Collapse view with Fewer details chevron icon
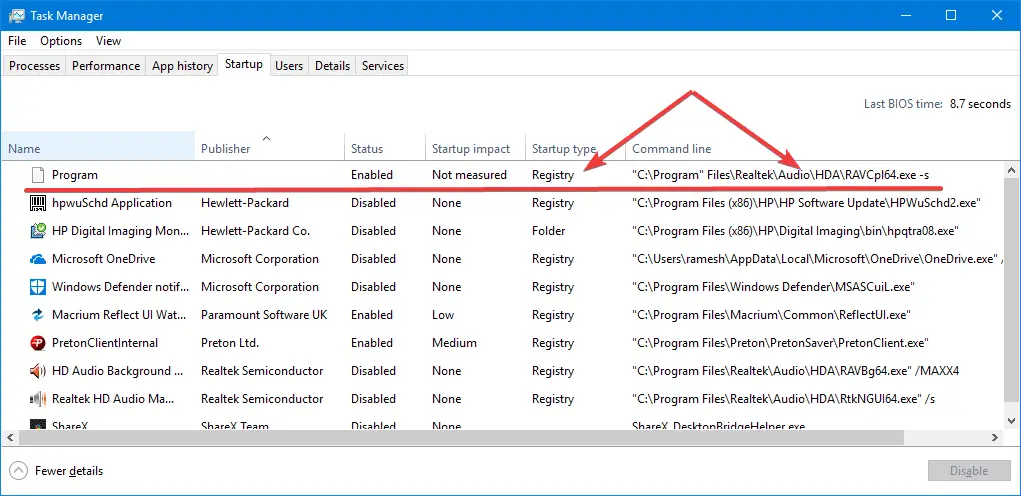This screenshot has width=1021, height=496. 20,471
